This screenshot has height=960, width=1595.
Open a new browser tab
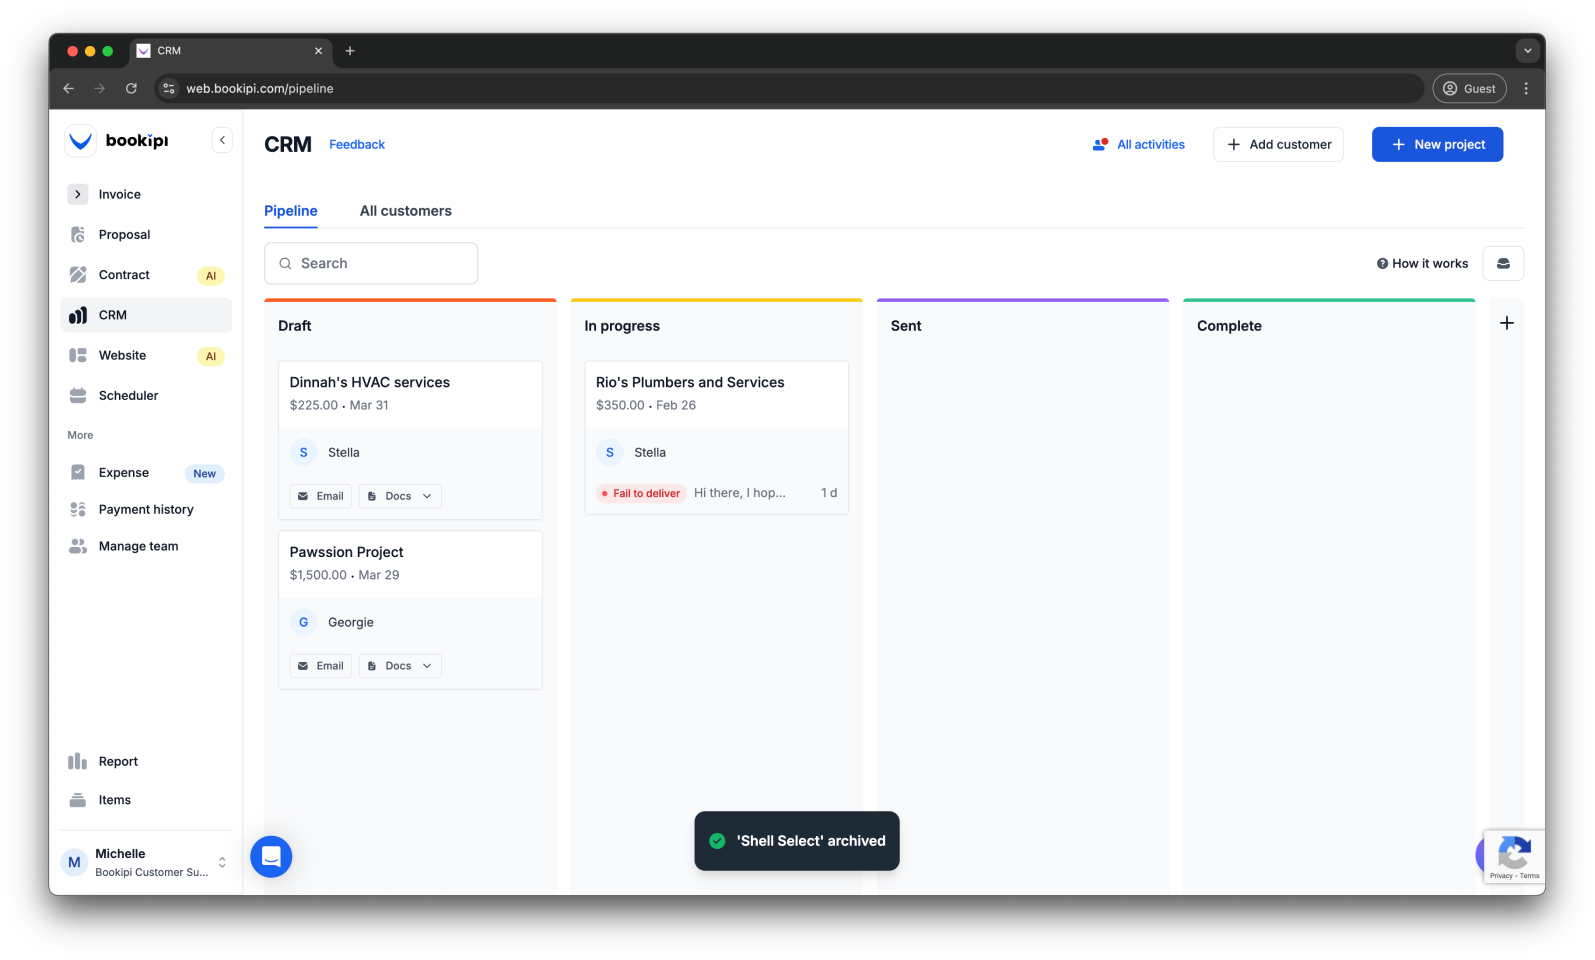[350, 51]
